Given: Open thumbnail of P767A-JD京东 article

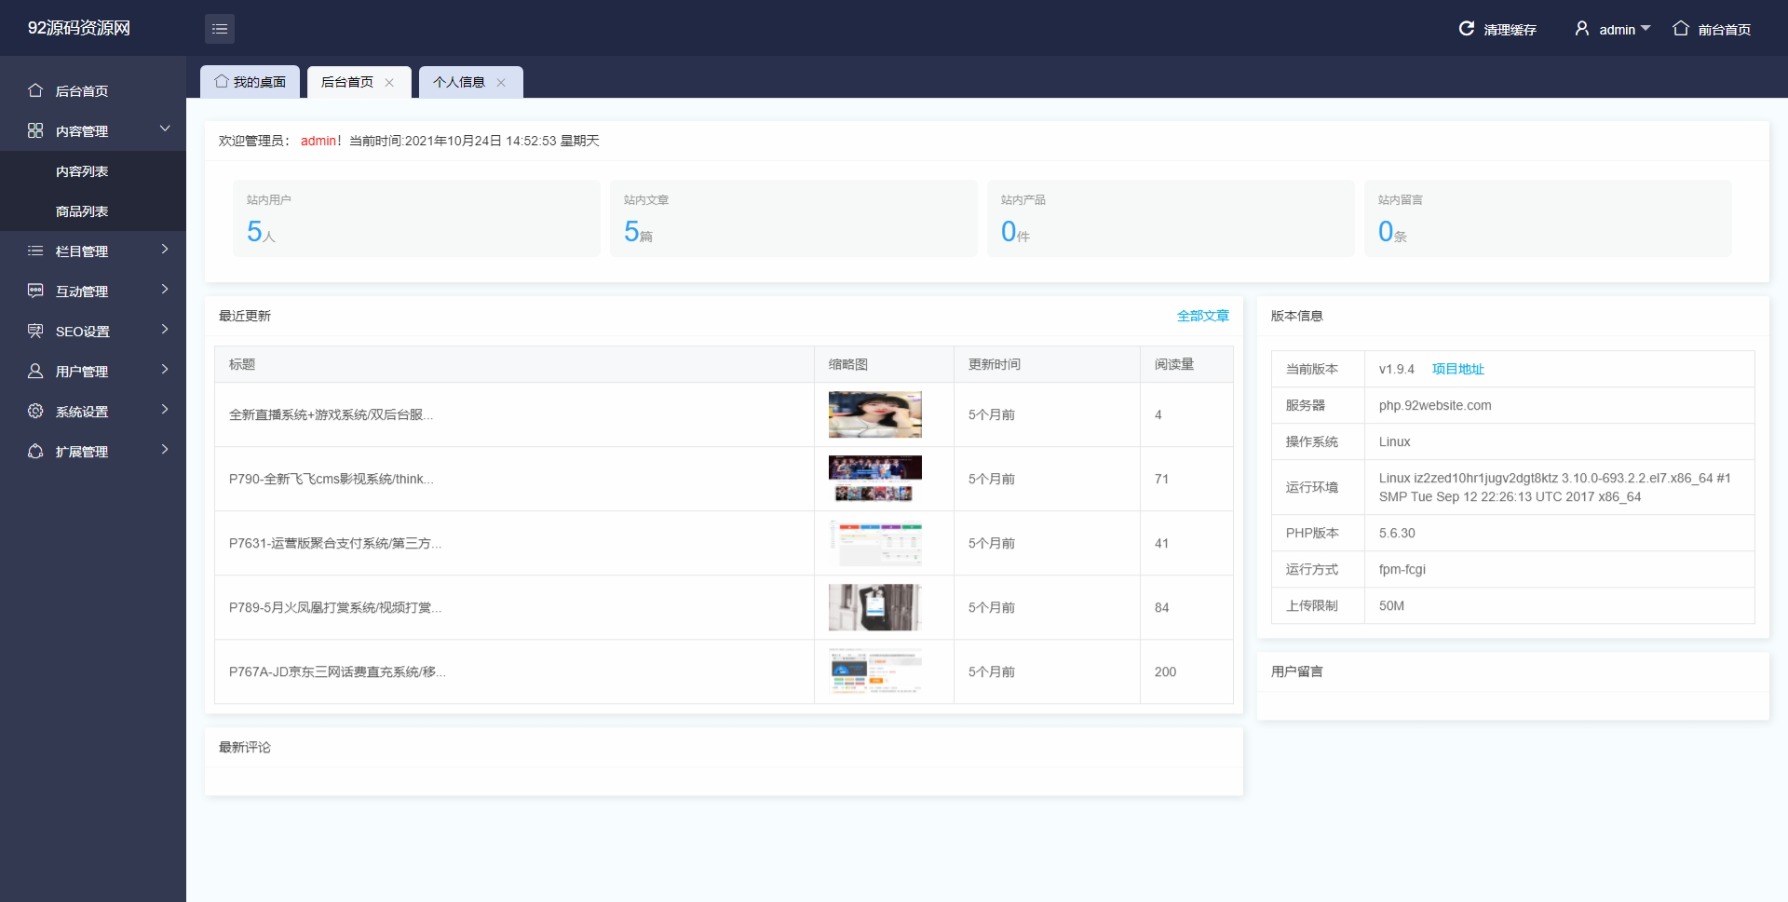Looking at the screenshot, I should pos(875,672).
